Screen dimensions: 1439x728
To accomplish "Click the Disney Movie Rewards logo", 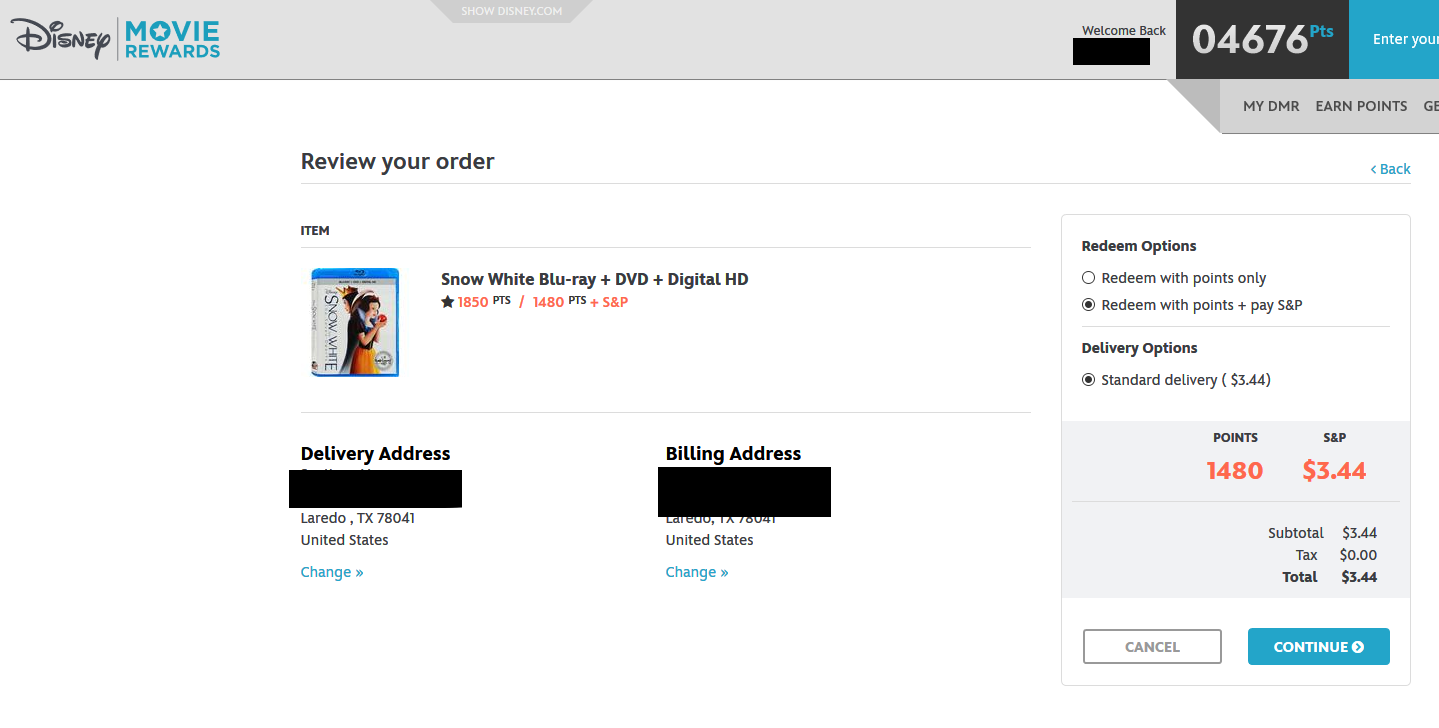I will coord(116,39).
